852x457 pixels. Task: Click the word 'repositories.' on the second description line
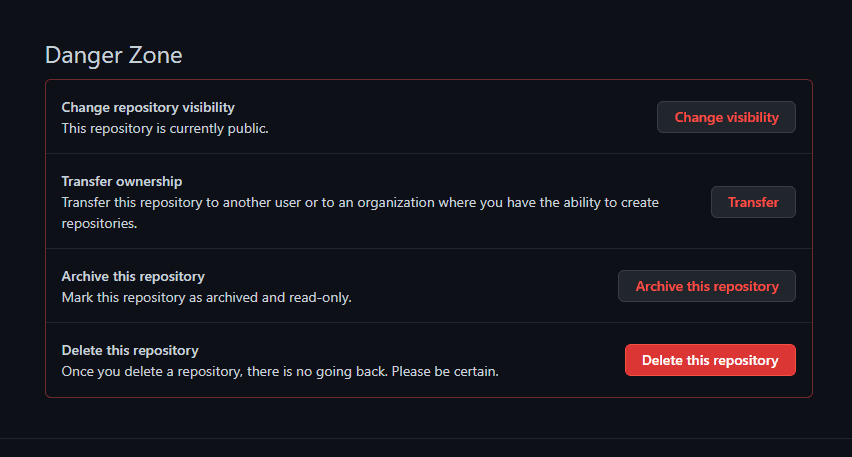[99, 223]
